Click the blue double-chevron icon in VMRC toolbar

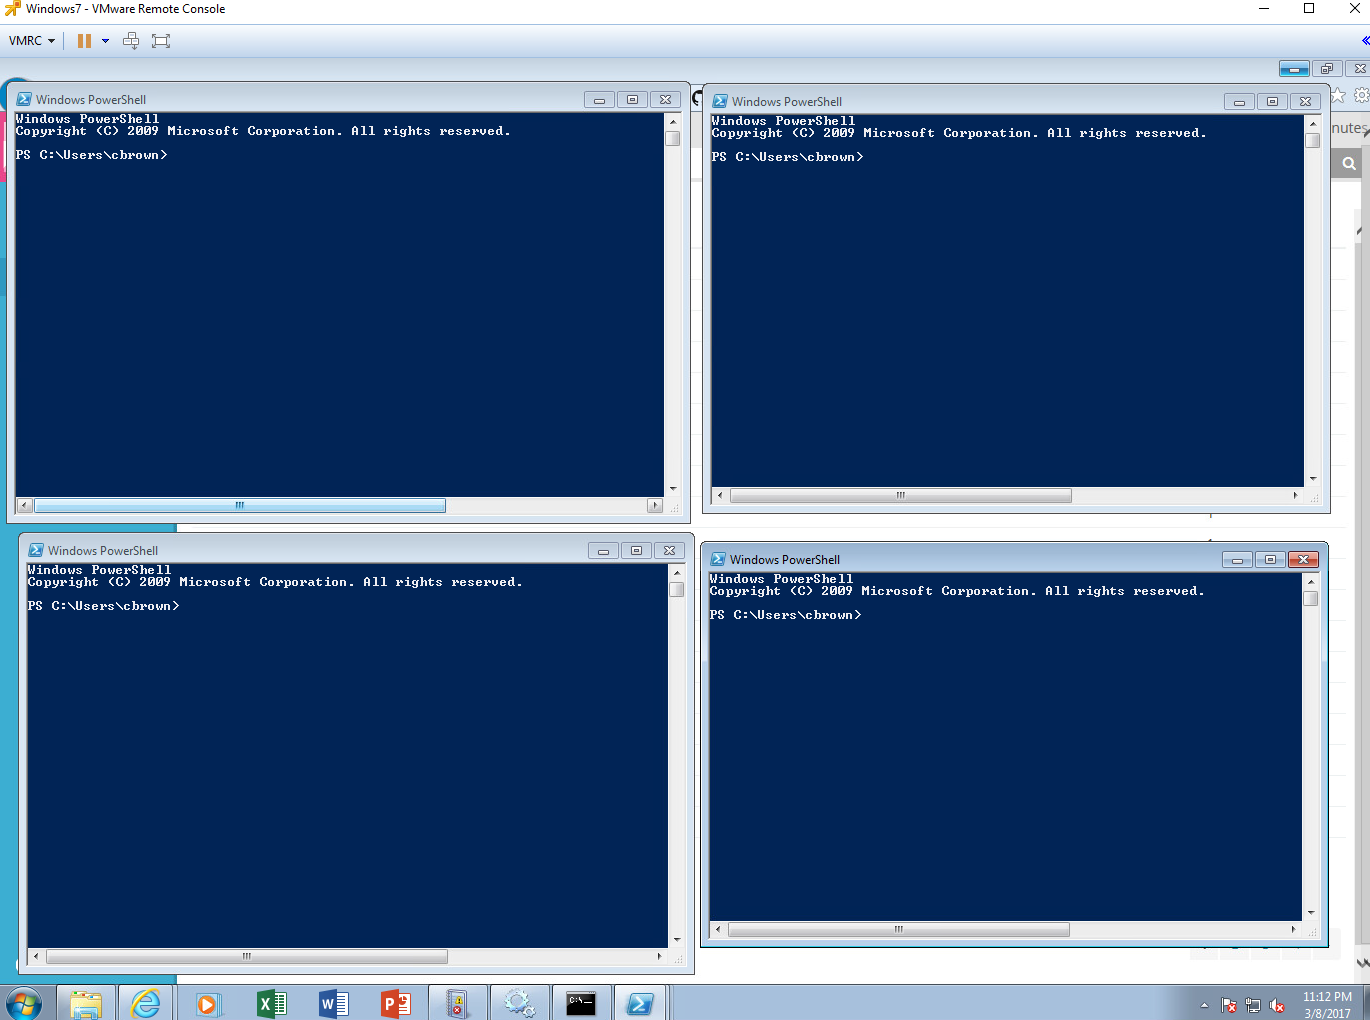point(1365,41)
